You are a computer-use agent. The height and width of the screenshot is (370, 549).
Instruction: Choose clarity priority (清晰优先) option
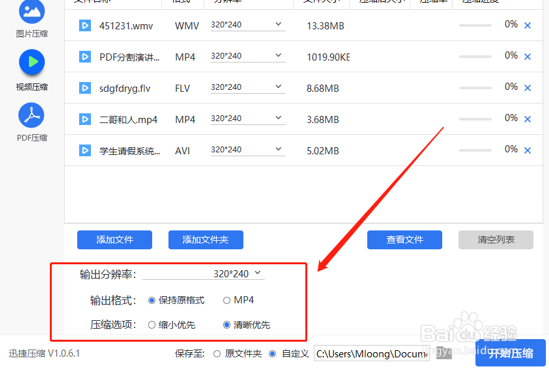227,325
